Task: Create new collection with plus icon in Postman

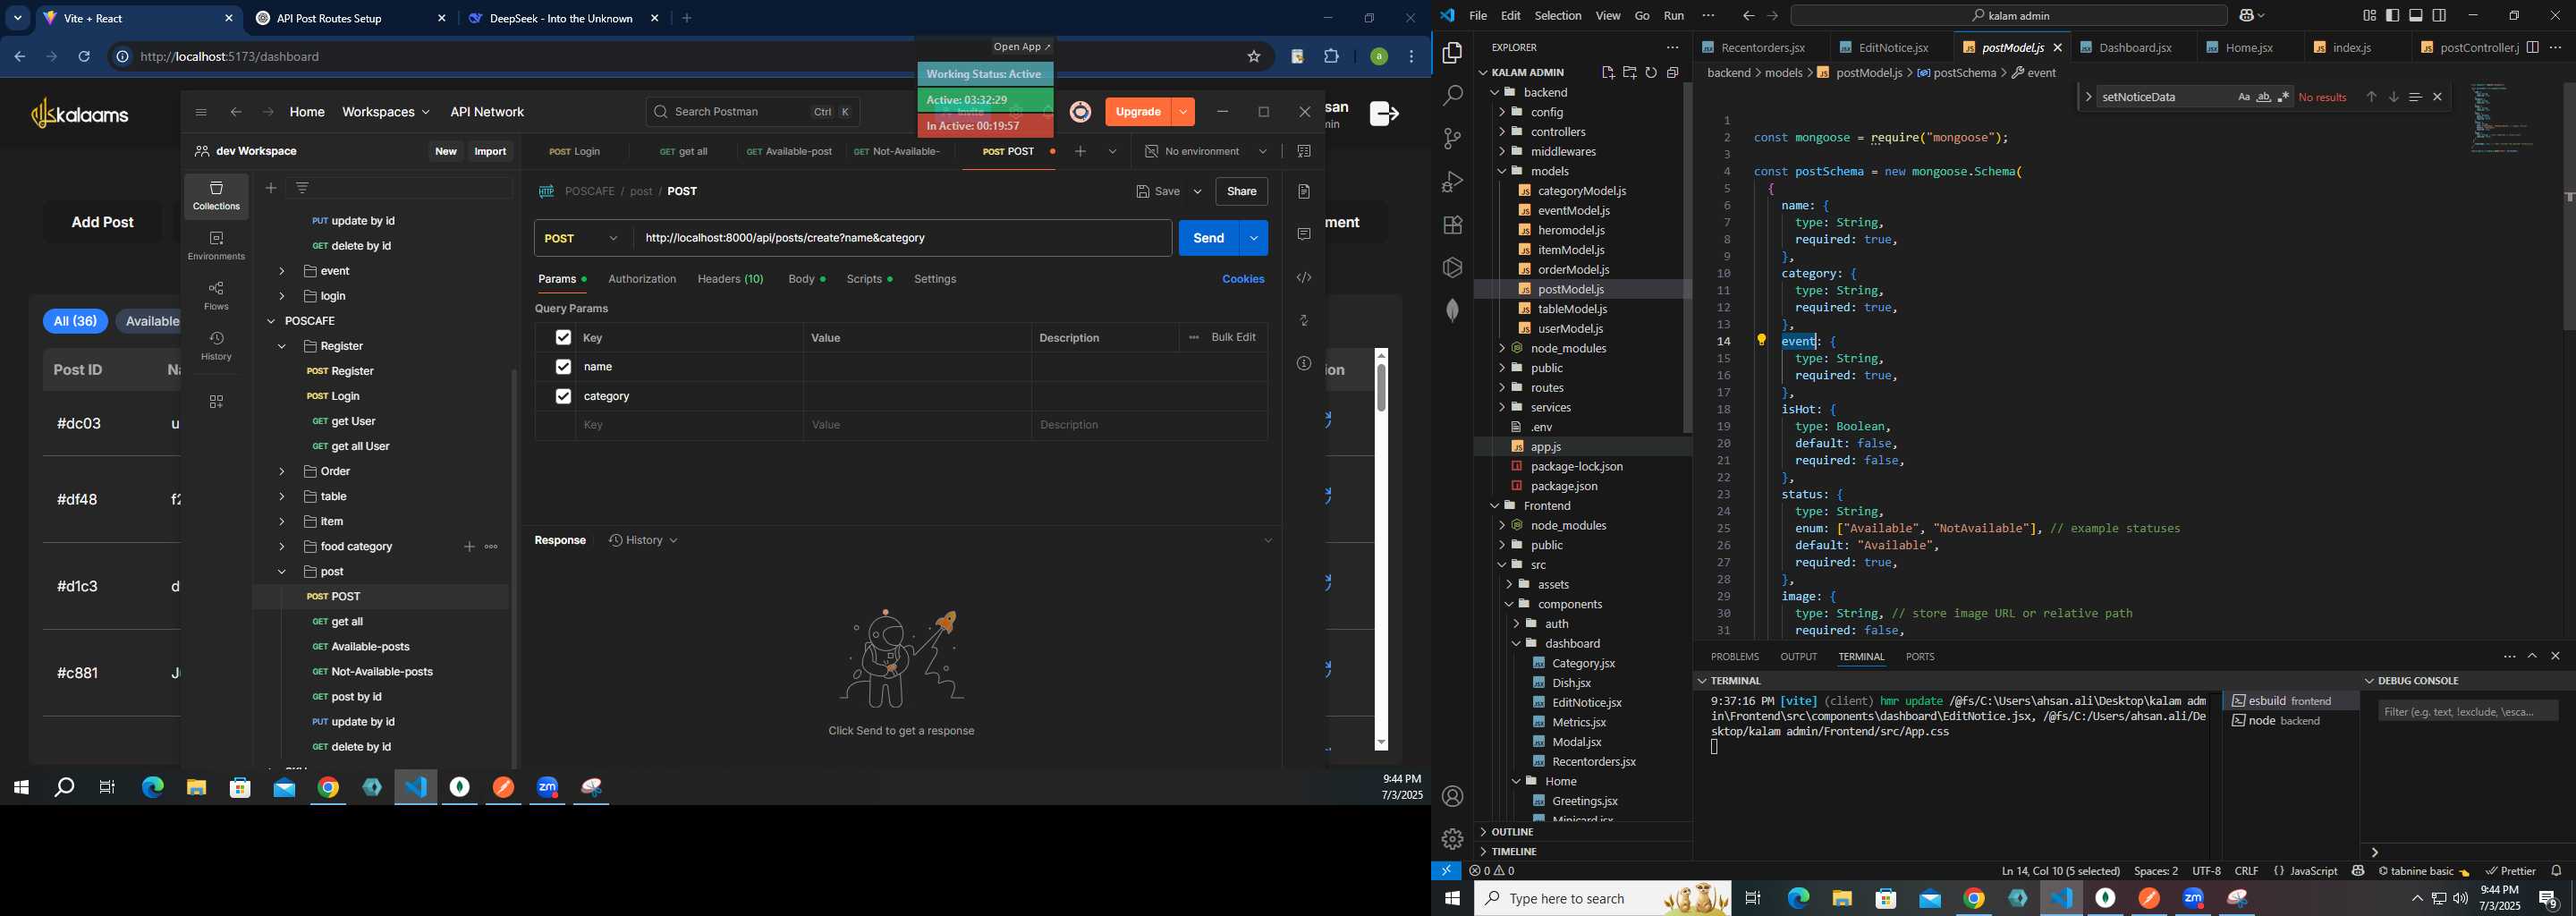Action: point(271,188)
